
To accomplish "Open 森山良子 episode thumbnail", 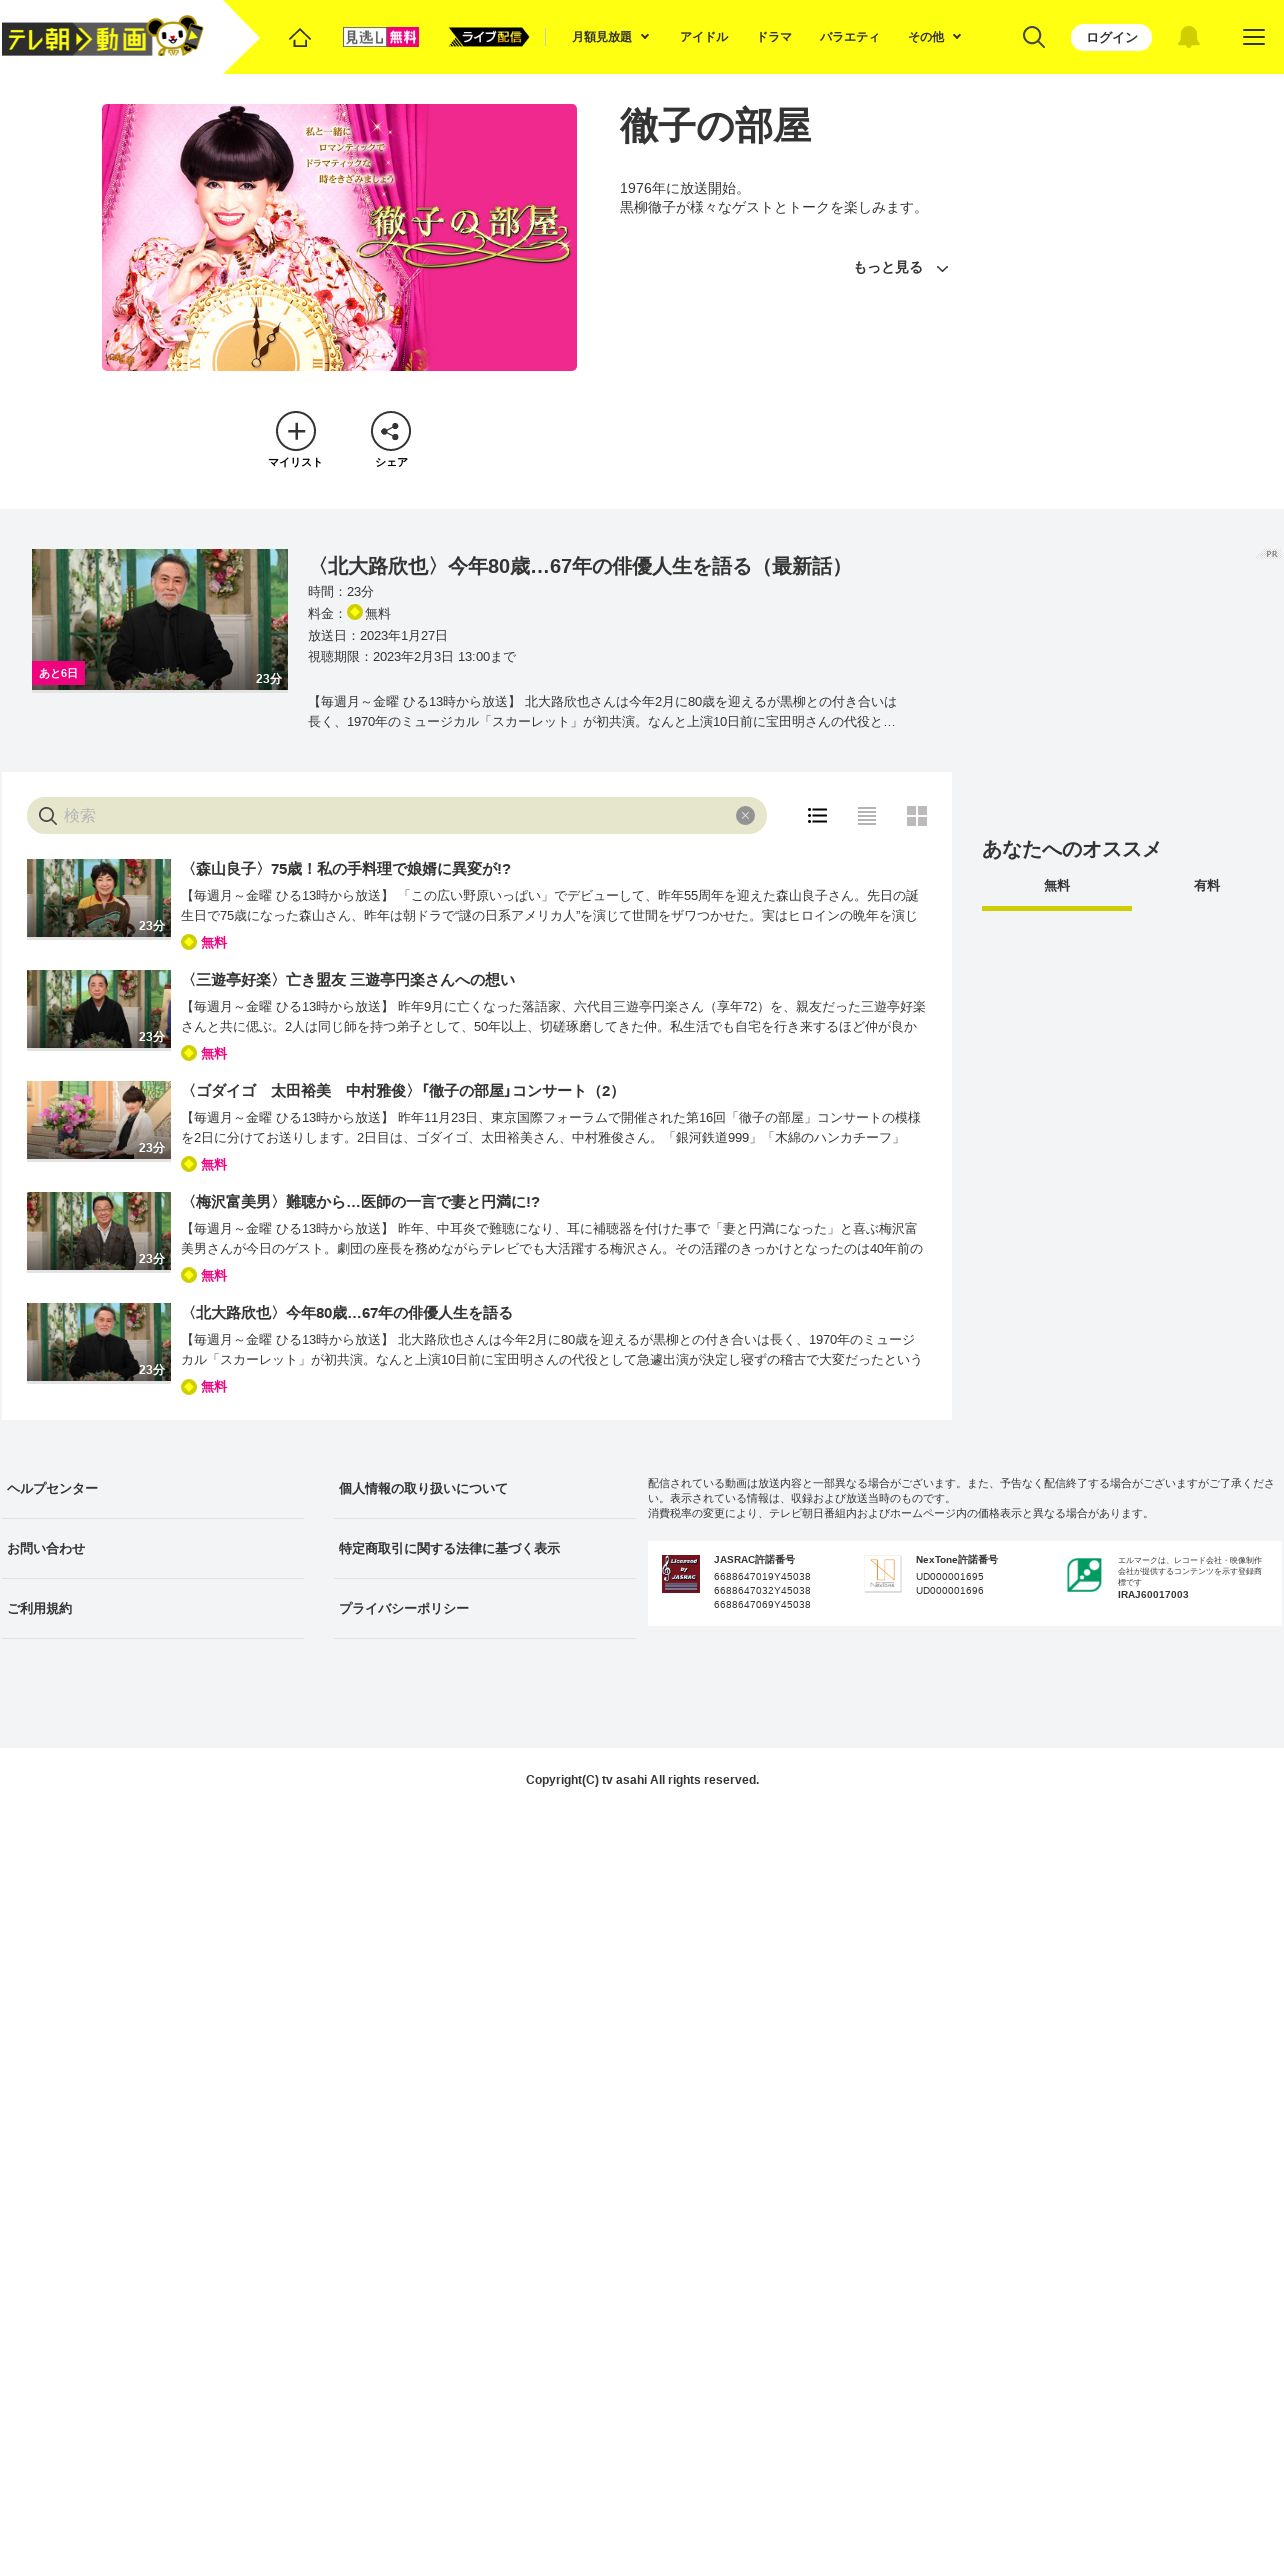I will pos(99,898).
